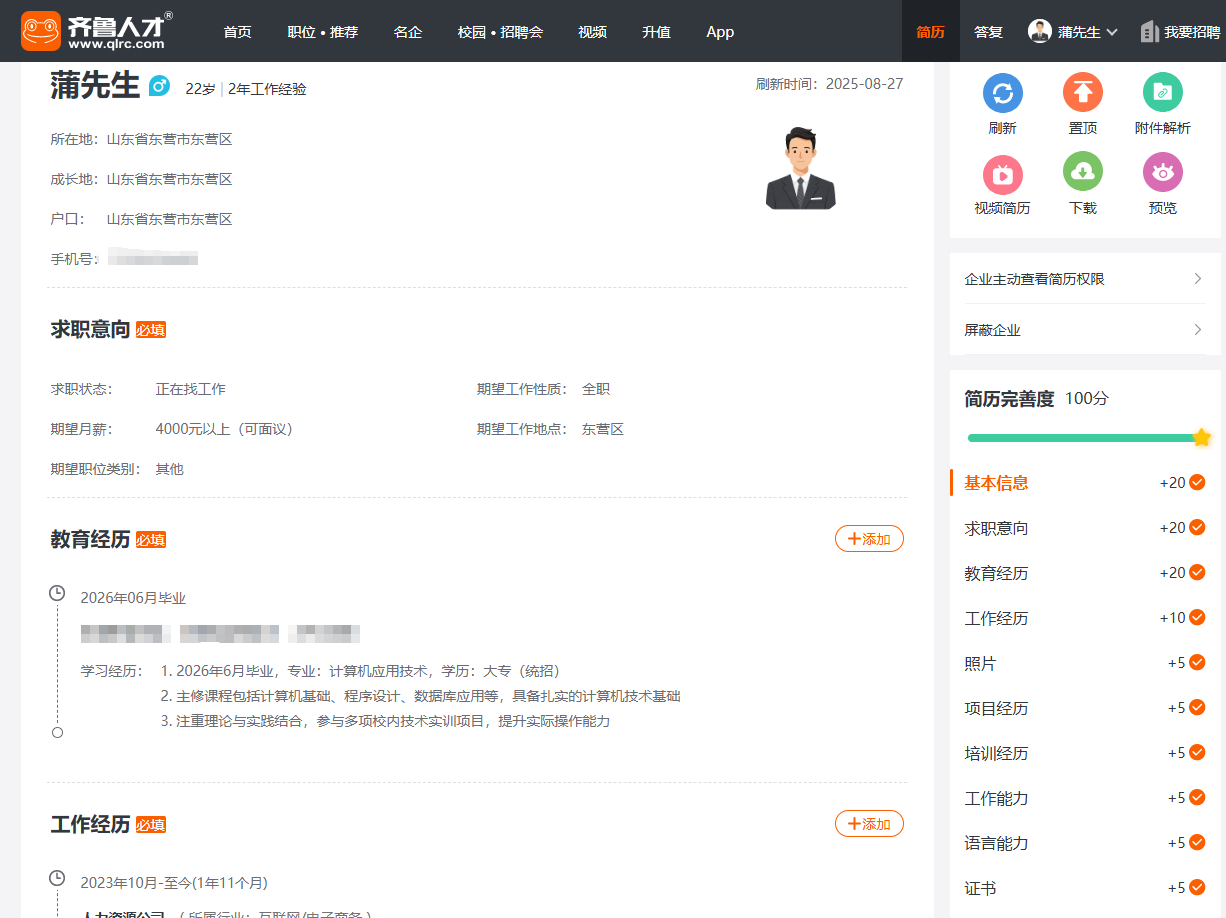Open the video resume (视频简历) icon
Viewport: 1226px width, 918px height.
point(1002,173)
